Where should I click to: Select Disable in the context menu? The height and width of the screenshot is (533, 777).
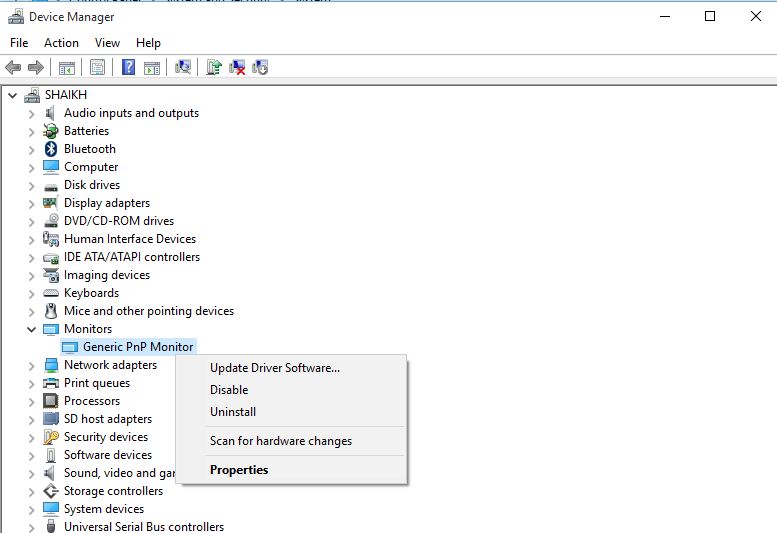tap(229, 390)
